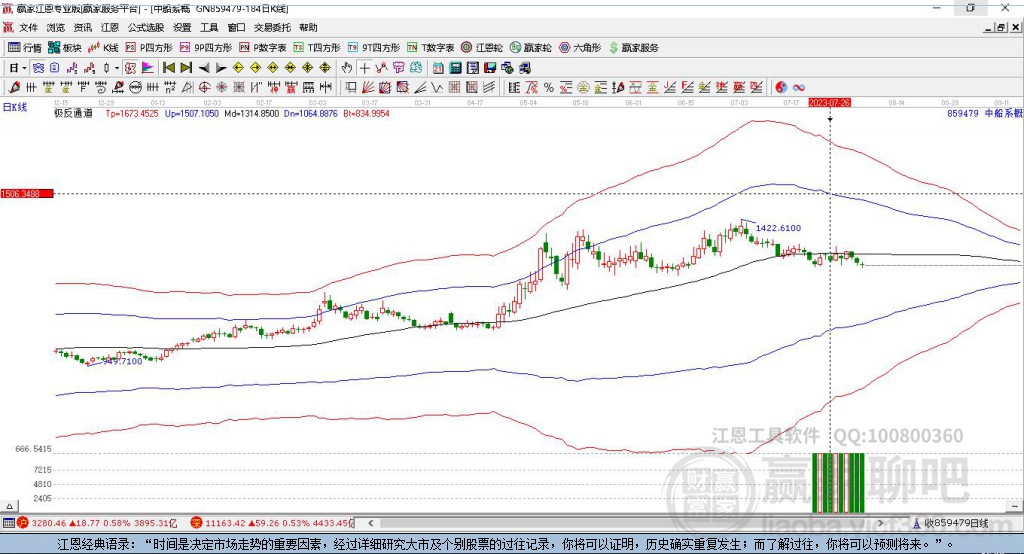Select the percent % tool

pyautogui.click(x=549, y=88)
